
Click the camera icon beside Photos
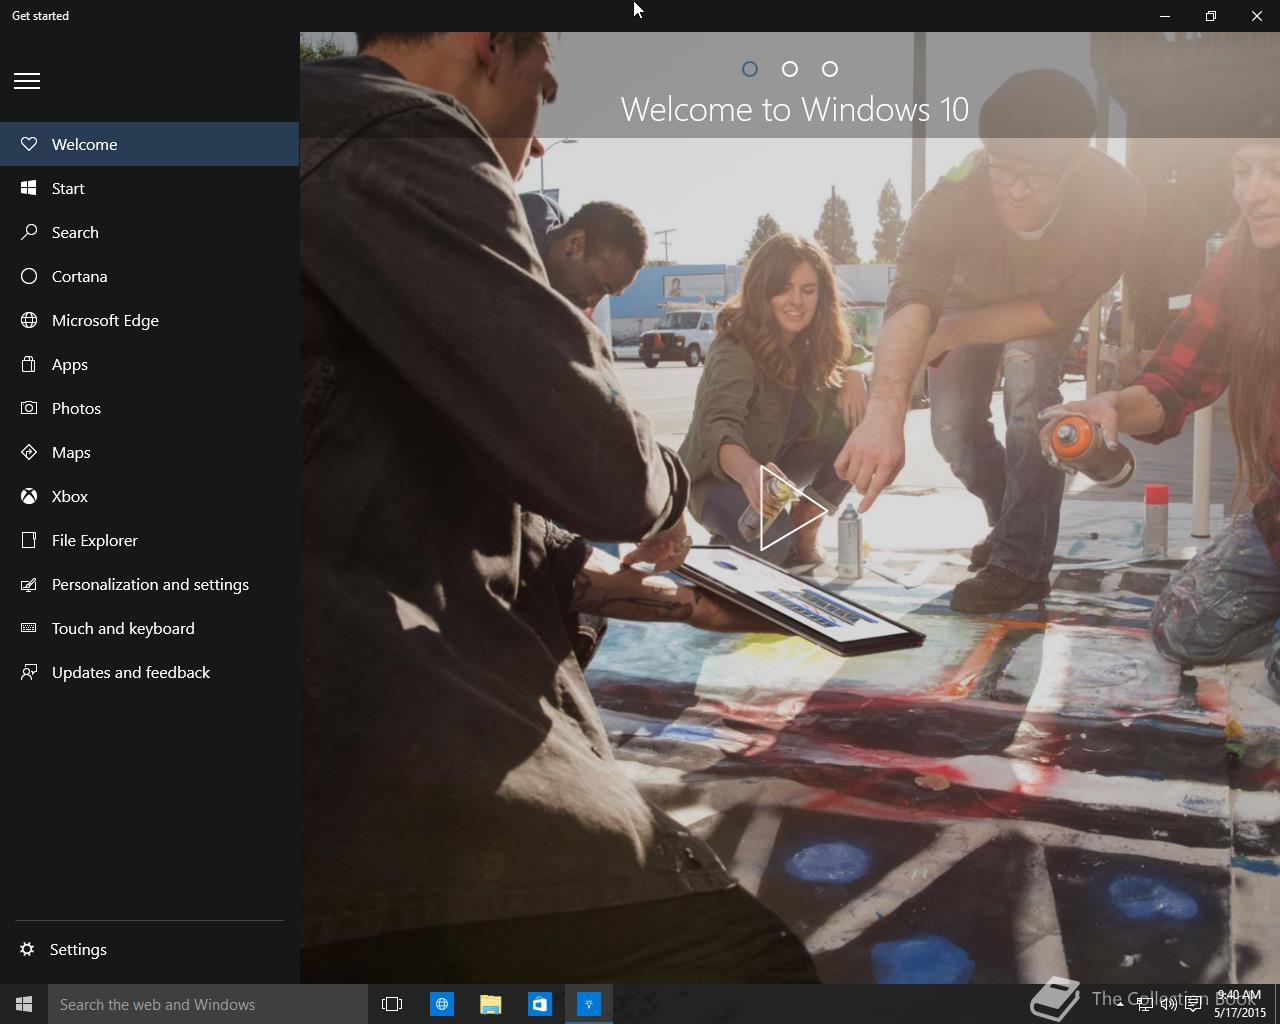[x=29, y=408]
